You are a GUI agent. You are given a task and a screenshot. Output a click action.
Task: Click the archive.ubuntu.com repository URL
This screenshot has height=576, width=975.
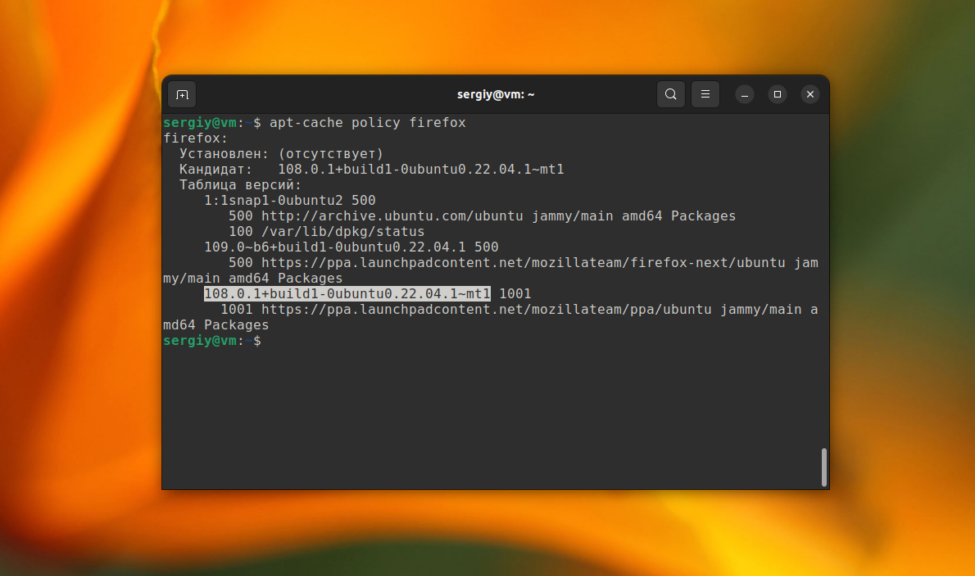[x=392, y=216]
